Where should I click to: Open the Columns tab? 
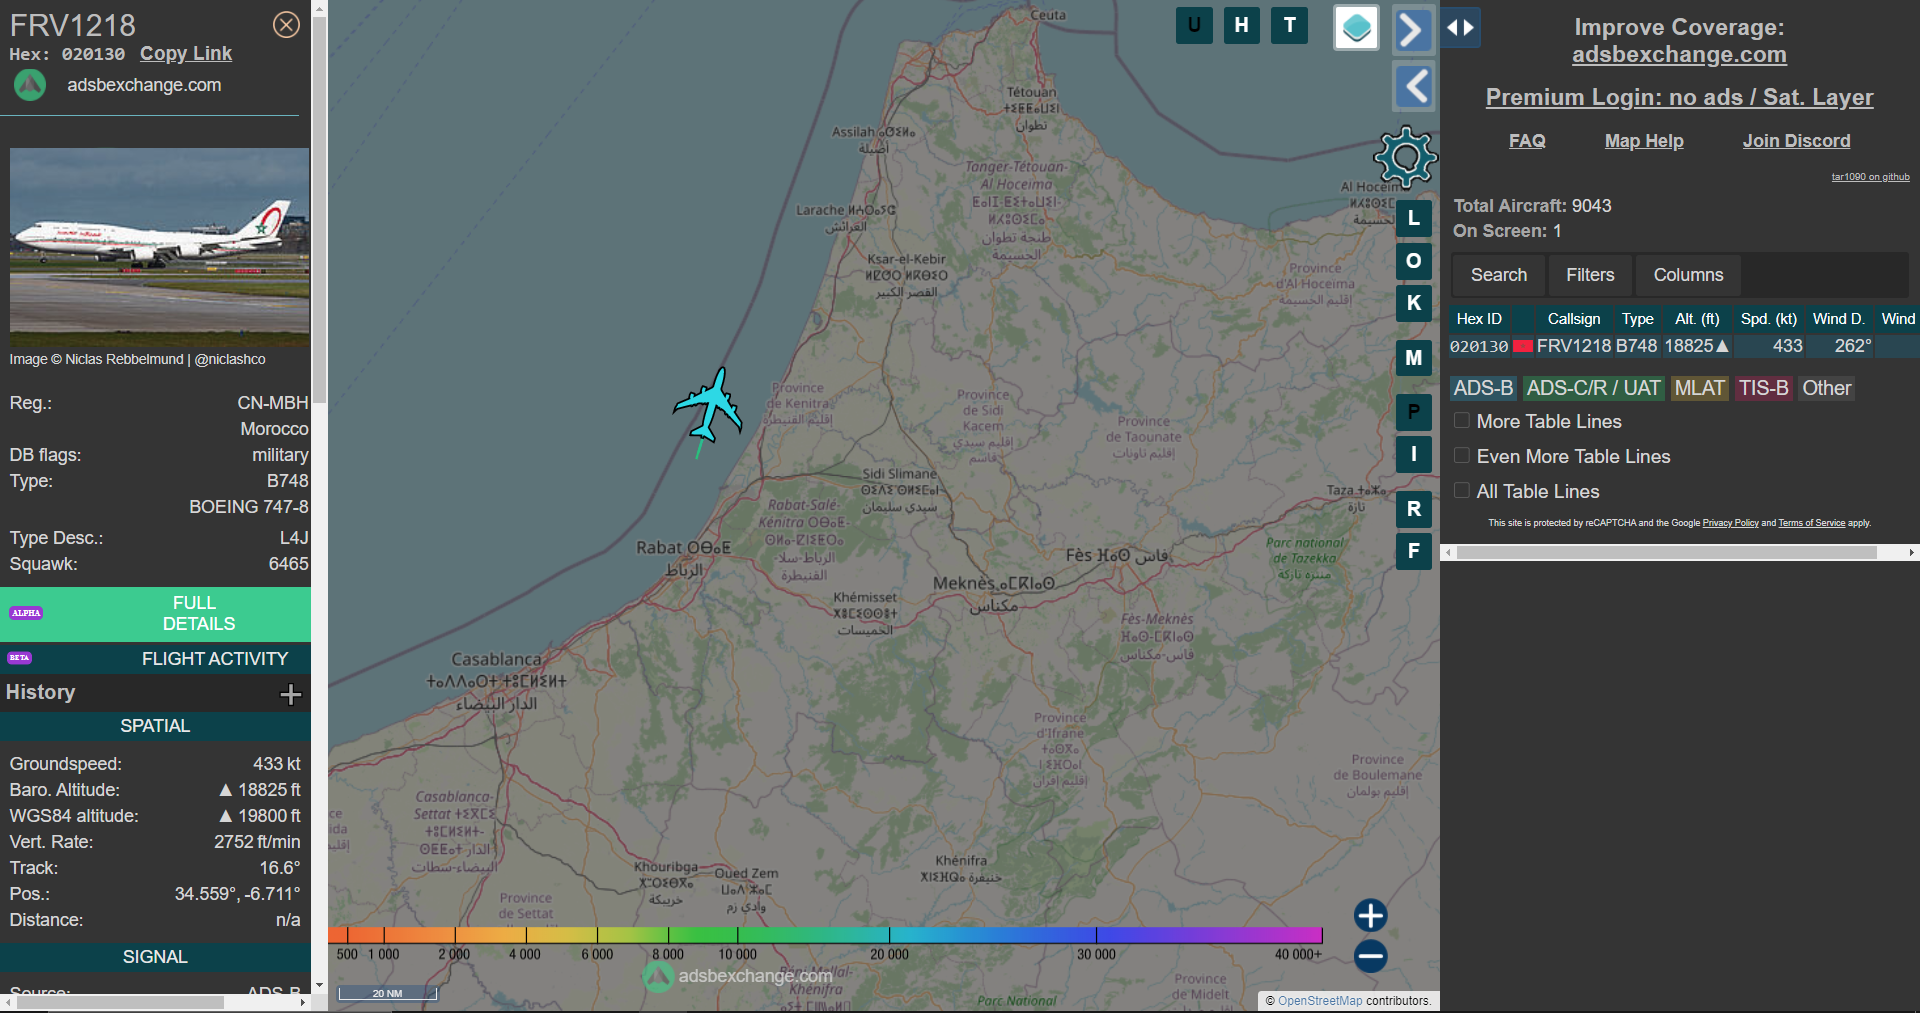pyautogui.click(x=1688, y=275)
